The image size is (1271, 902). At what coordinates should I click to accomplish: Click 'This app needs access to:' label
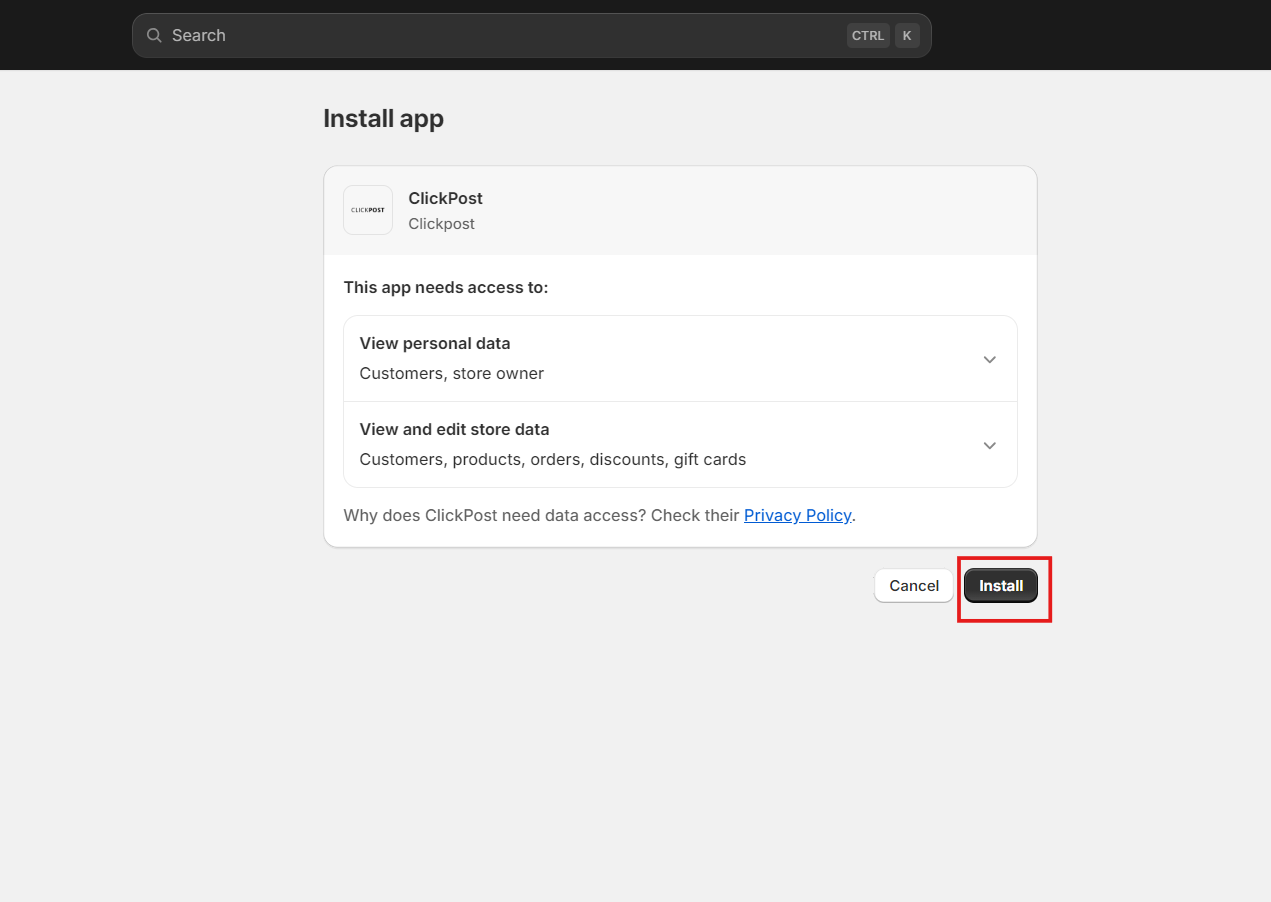pyautogui.click(x=446, y=287)
